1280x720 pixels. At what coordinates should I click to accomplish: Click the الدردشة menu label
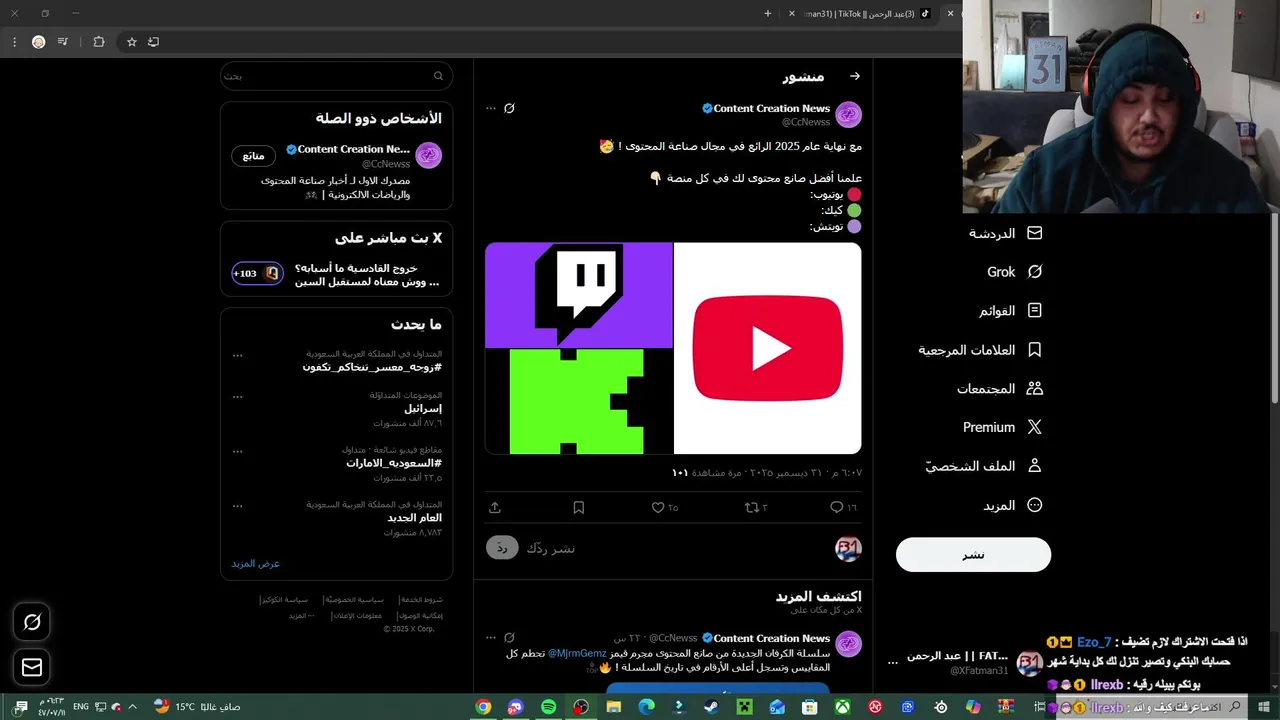(x=991, y=233)
